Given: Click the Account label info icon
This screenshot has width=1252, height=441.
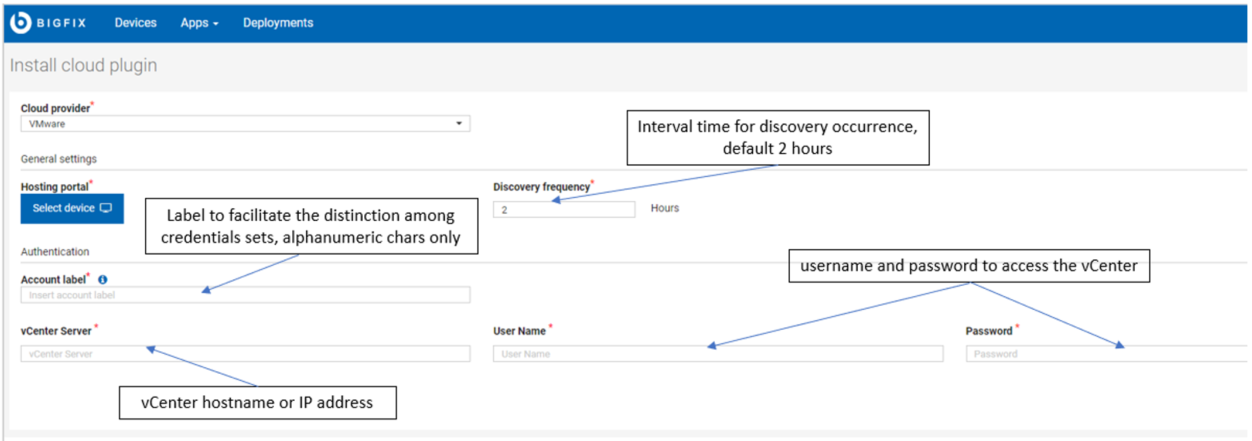Looking at the screenshot, I should (103, 280).
